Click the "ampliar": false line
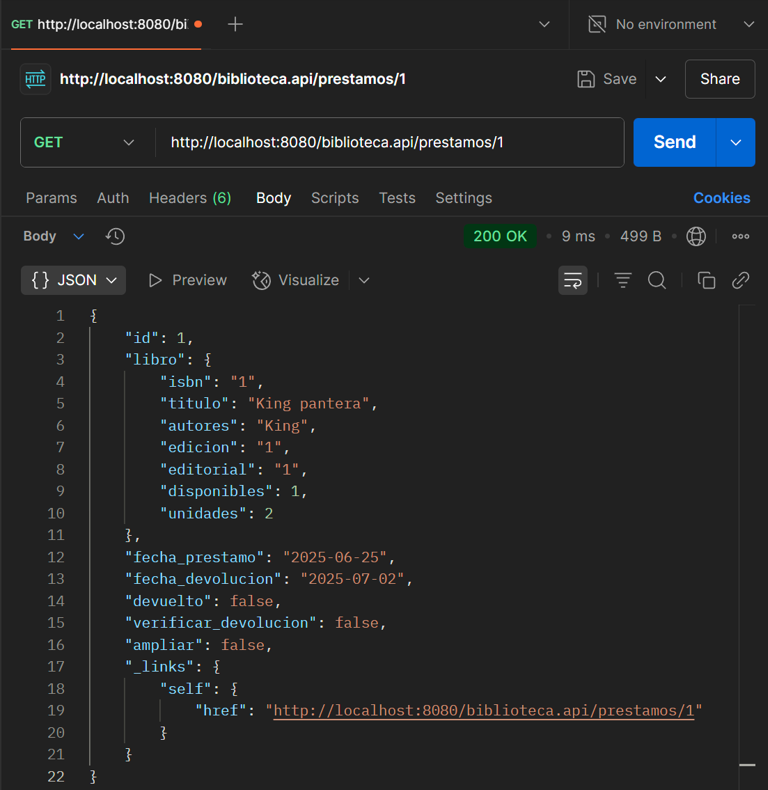Viewport: 768px width, 790px height. 199,645
